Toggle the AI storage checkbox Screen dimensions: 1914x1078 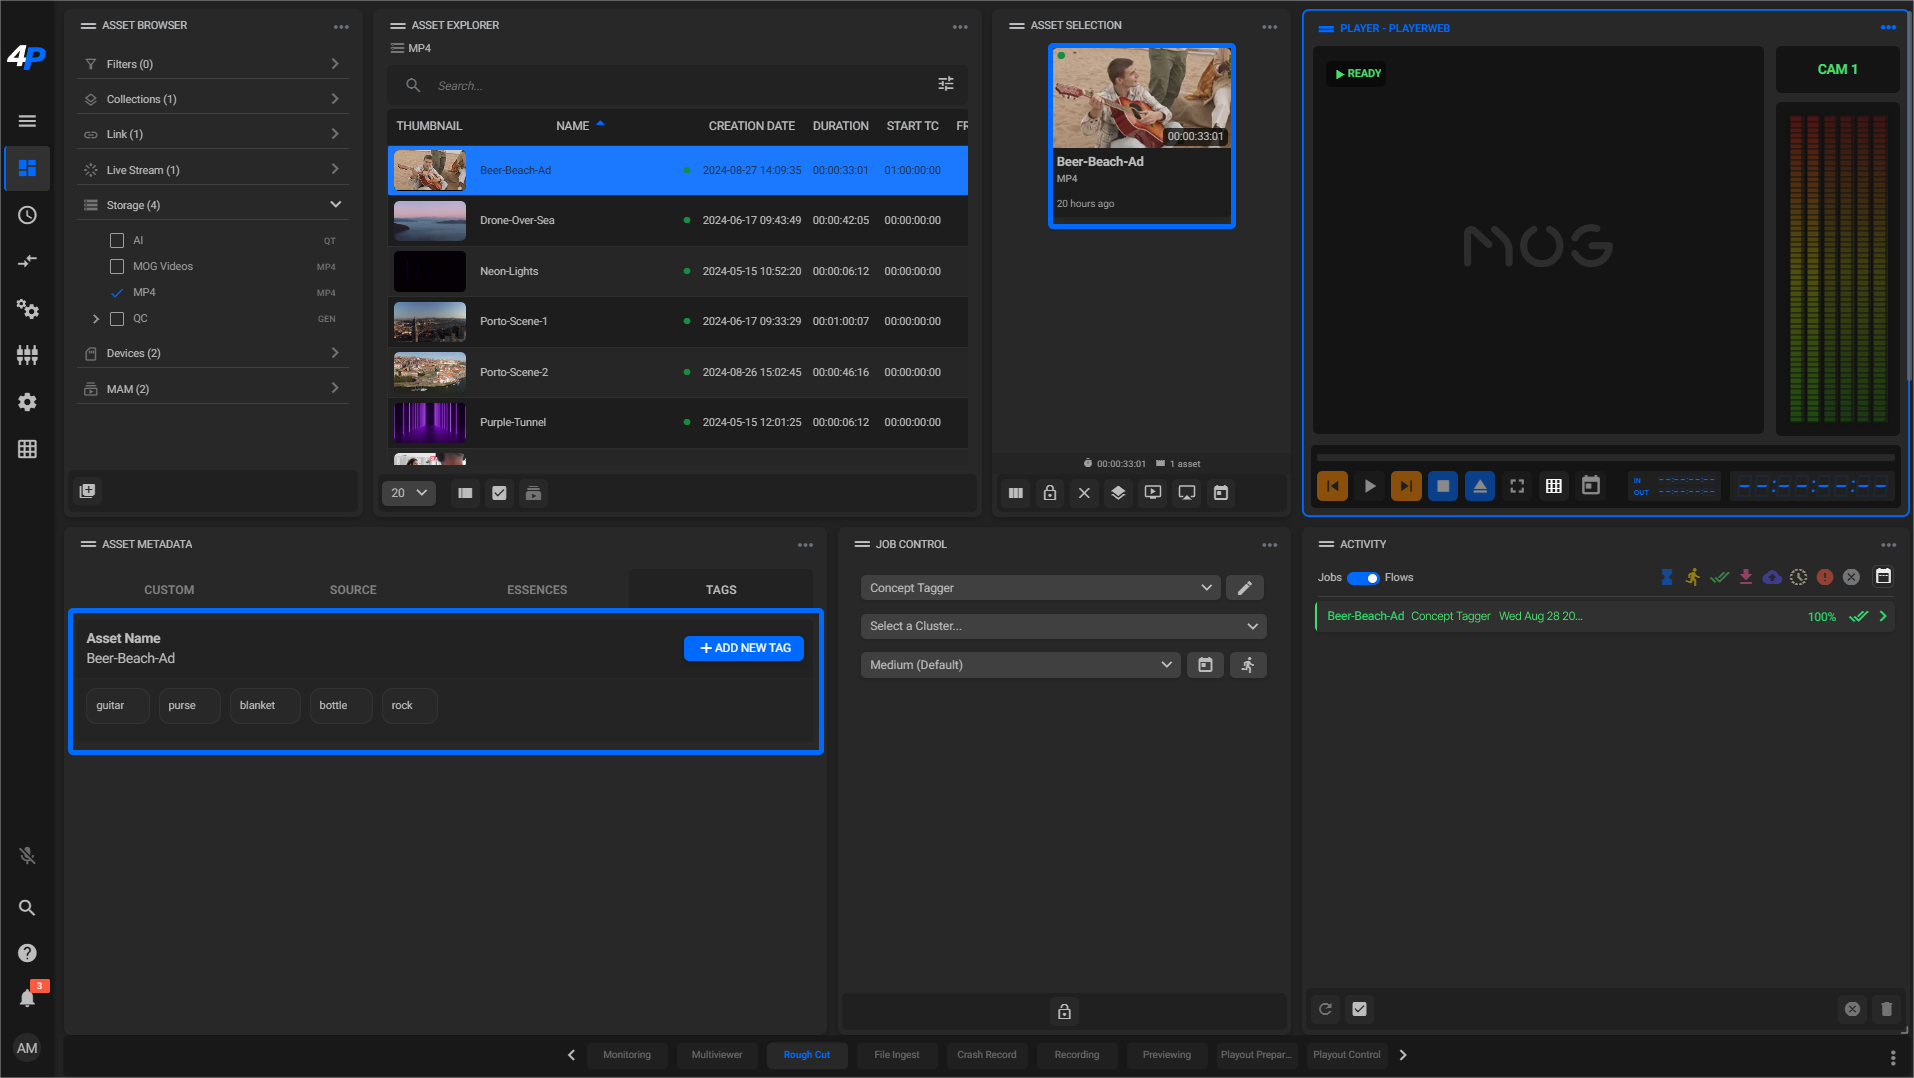117,240
